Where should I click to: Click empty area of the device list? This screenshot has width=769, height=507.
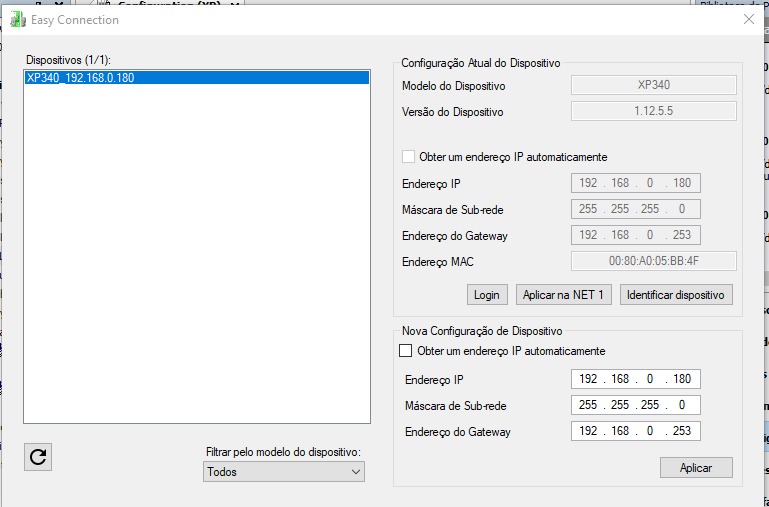pyautogui.click(x=197, y=260)
